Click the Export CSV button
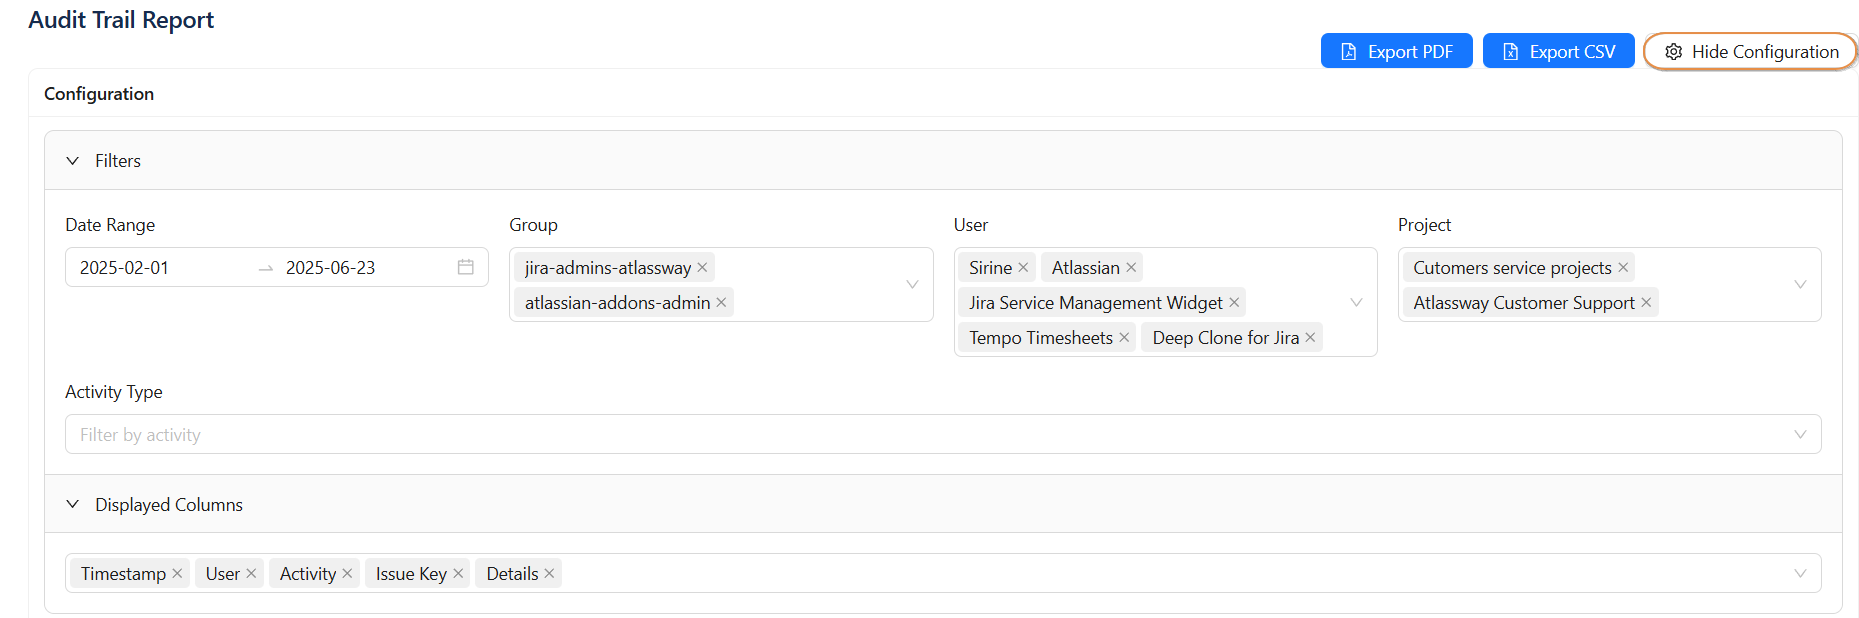 1558,51
